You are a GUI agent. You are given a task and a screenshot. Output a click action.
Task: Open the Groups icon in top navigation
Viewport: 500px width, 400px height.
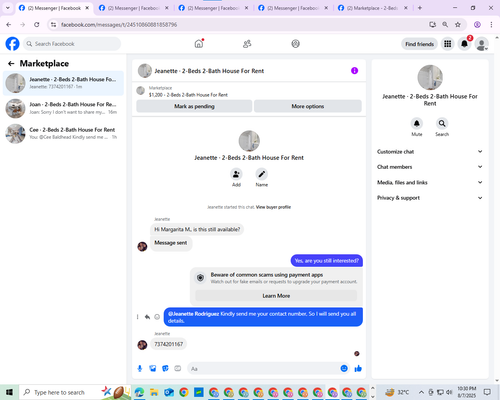point(295,44)
